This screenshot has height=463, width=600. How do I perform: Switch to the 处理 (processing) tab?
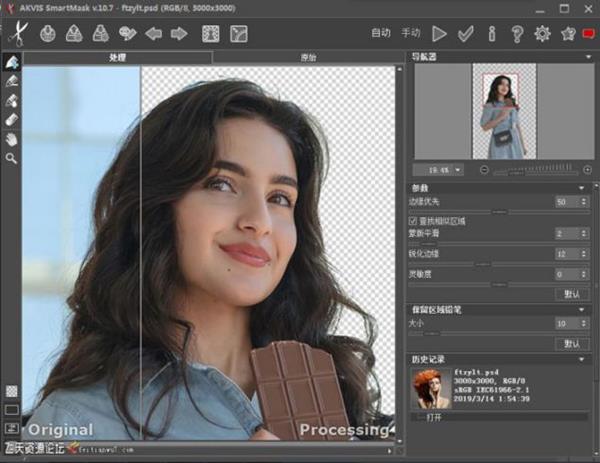coord(118,58)
